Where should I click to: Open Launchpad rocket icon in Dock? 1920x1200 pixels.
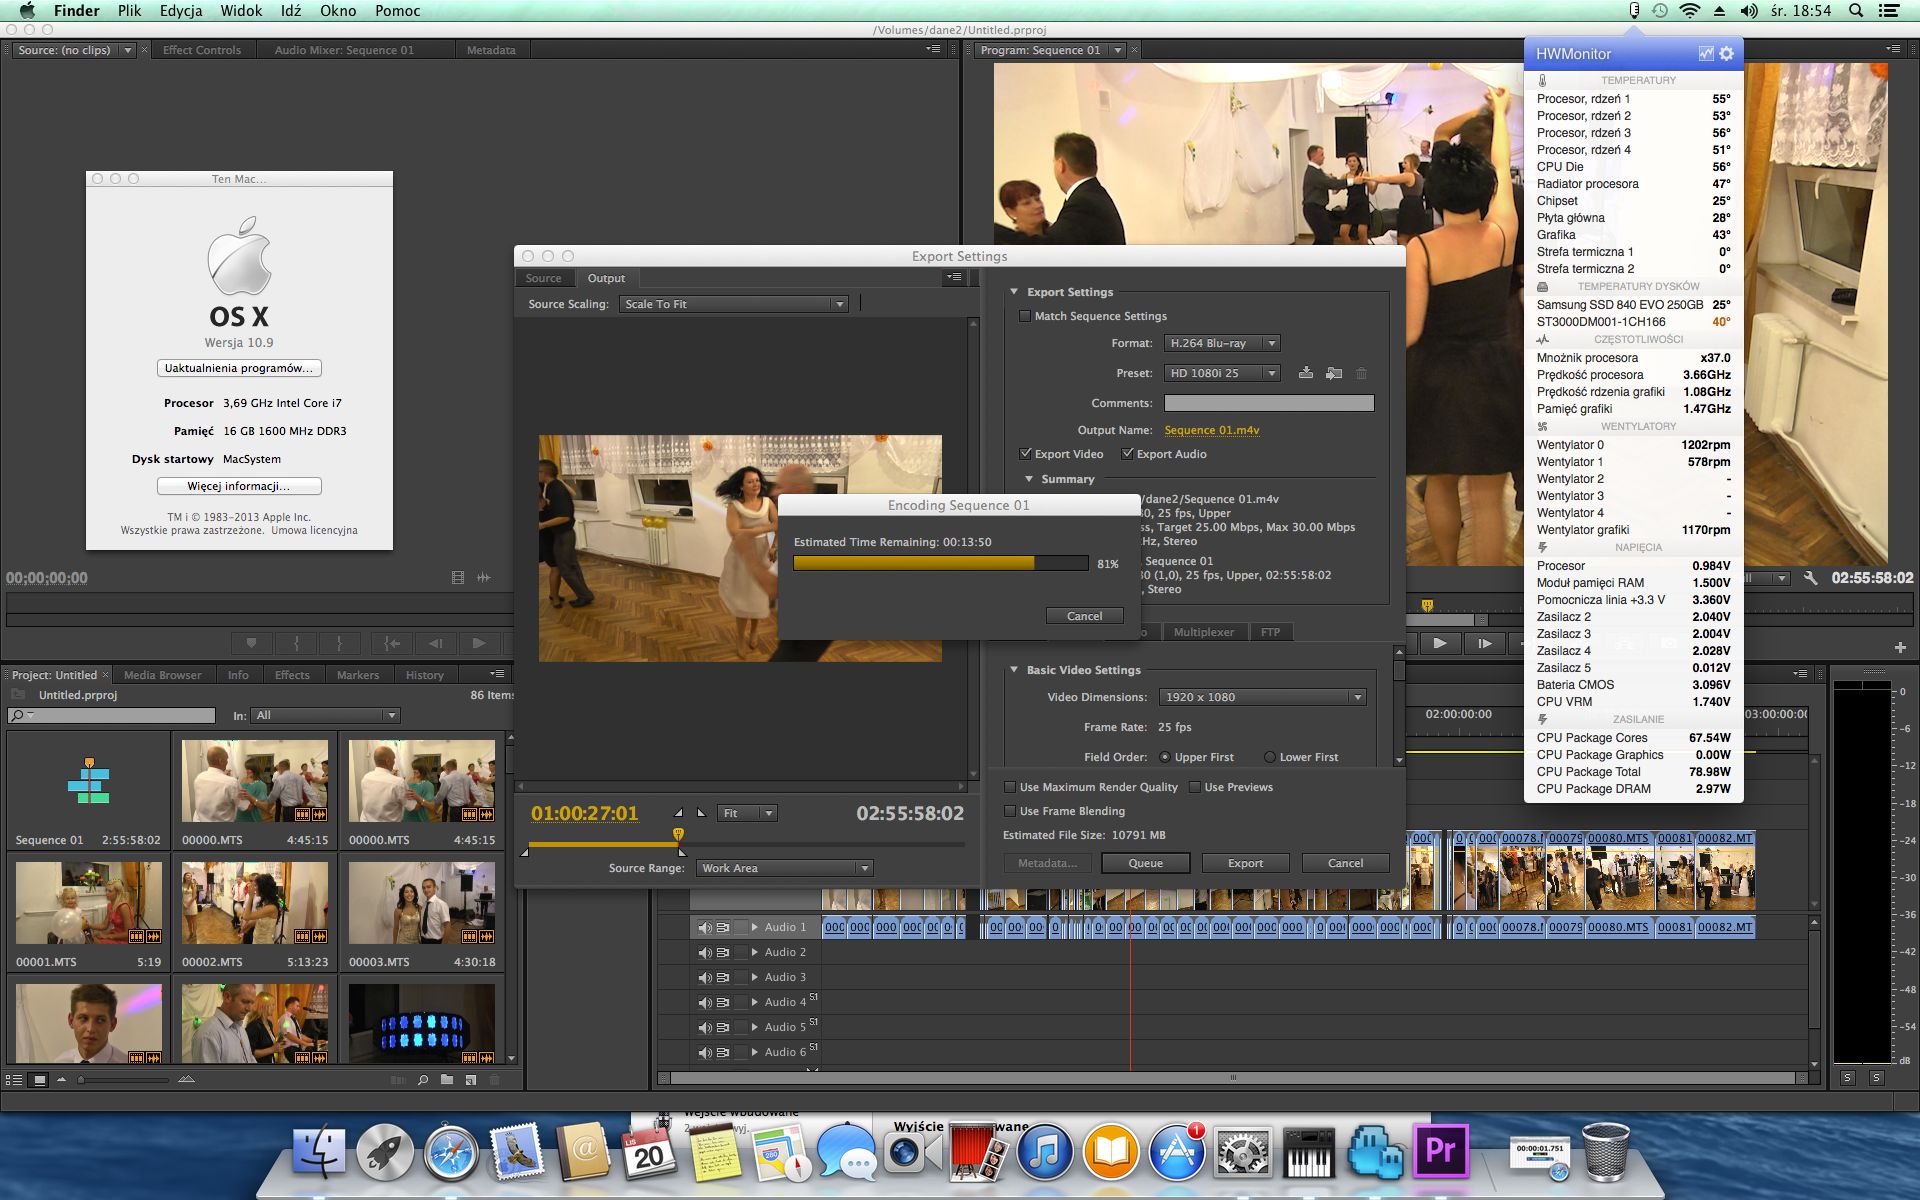(385, 1153)
